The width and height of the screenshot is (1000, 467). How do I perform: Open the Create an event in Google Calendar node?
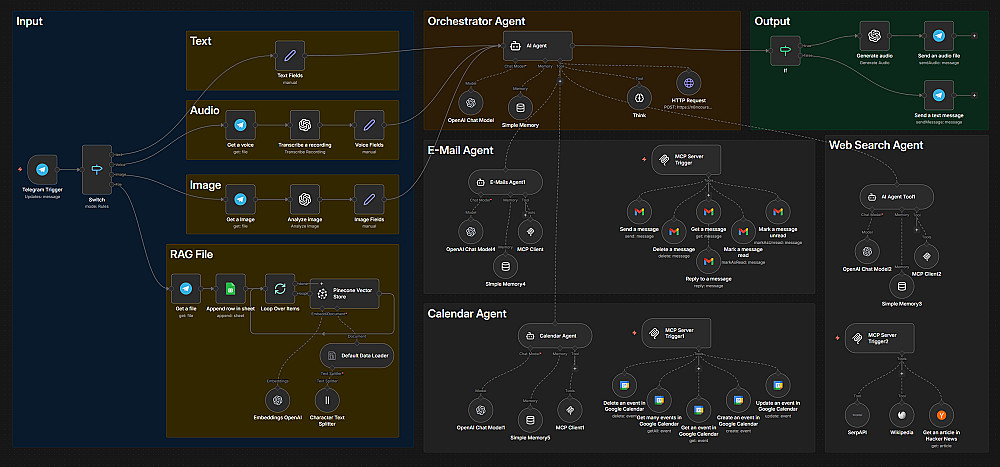pos(739,400)
